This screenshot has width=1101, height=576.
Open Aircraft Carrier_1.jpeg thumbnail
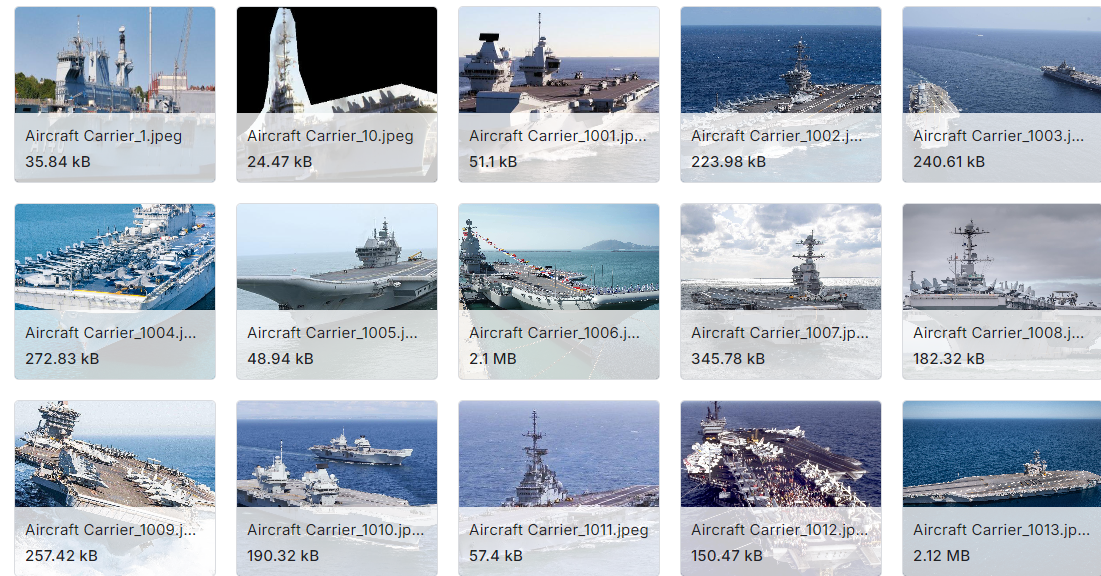115,95
